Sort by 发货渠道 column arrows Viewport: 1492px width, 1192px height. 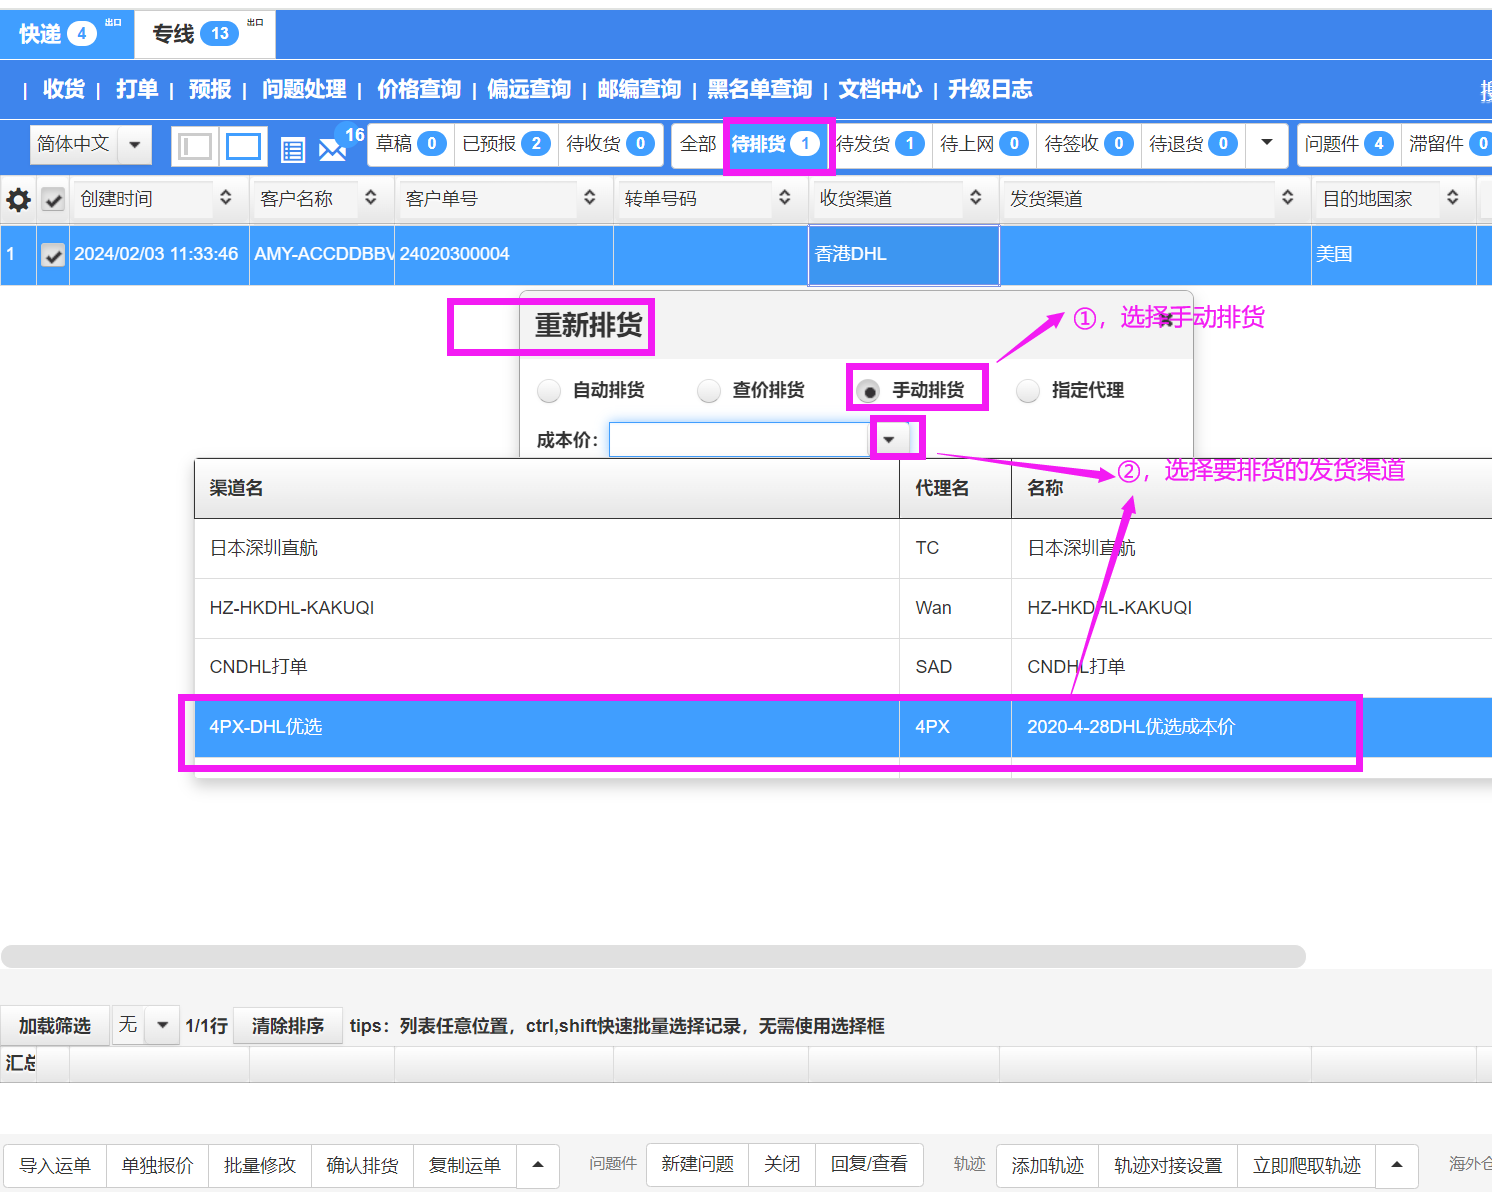(x=1287, y=198)
